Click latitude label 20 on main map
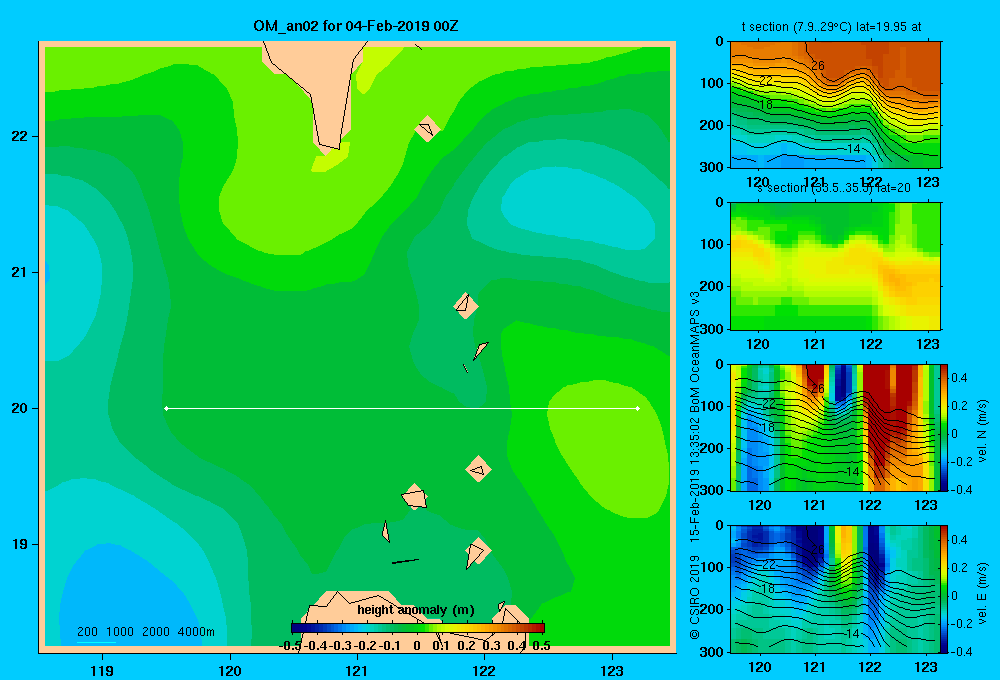This screenshot has width=1000, height=680. [x=20, y=408]
